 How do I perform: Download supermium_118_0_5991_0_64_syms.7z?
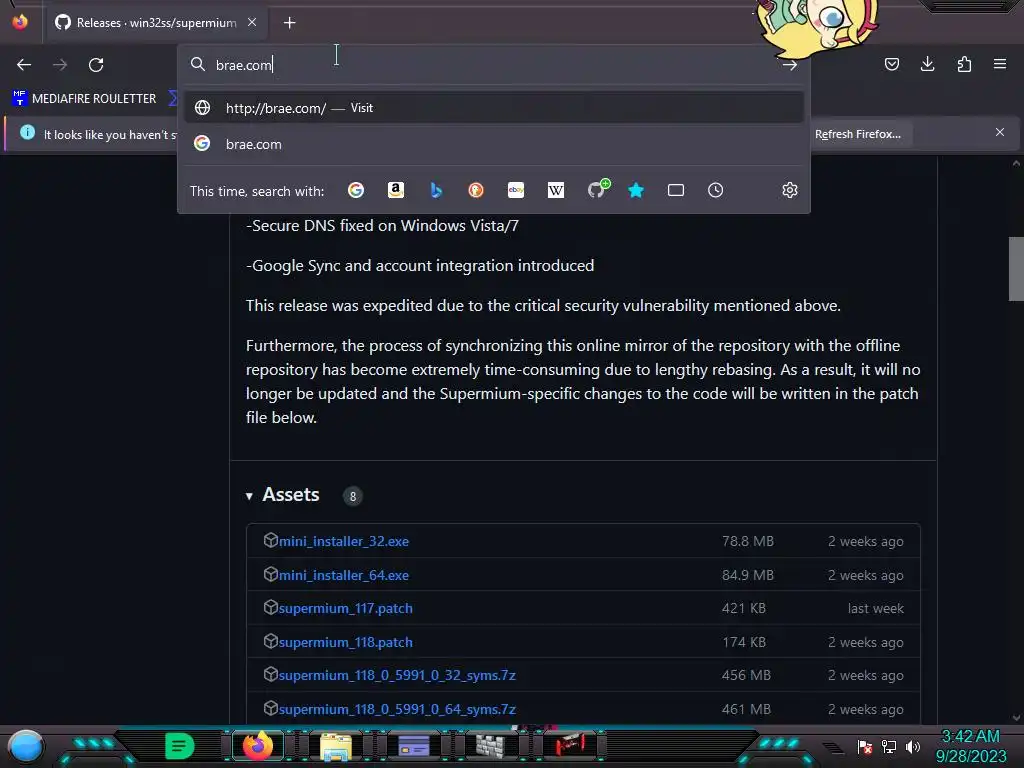click(x=397, y=709)
